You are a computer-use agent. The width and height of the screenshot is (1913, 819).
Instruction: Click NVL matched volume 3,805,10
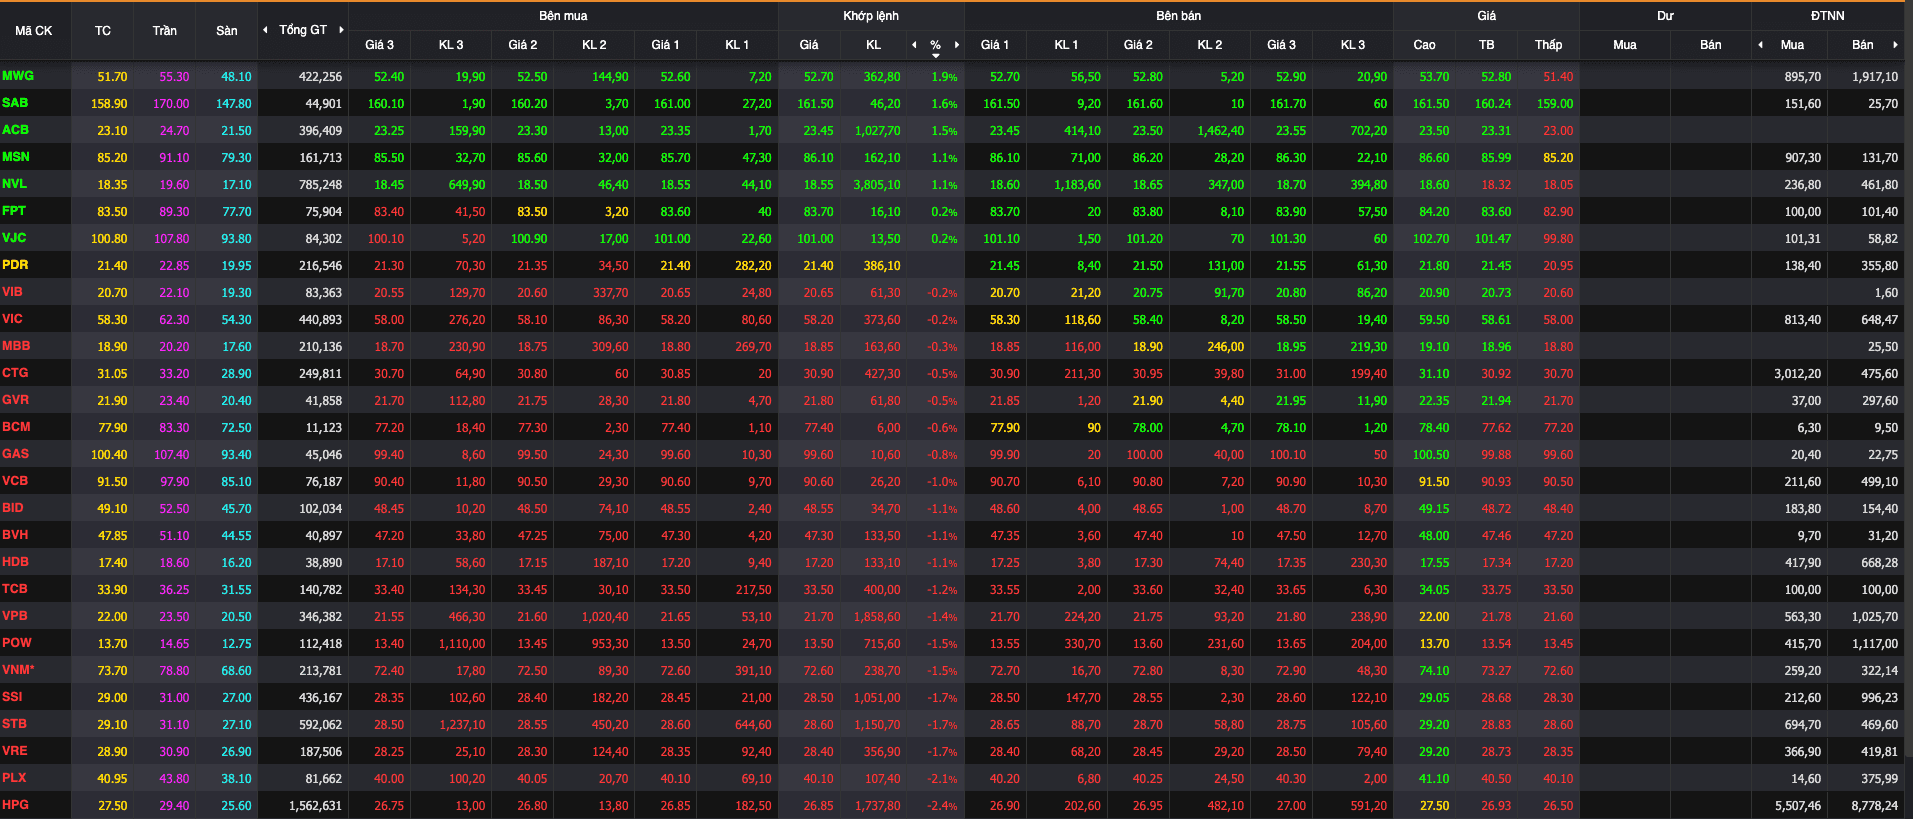coord(877,185)
